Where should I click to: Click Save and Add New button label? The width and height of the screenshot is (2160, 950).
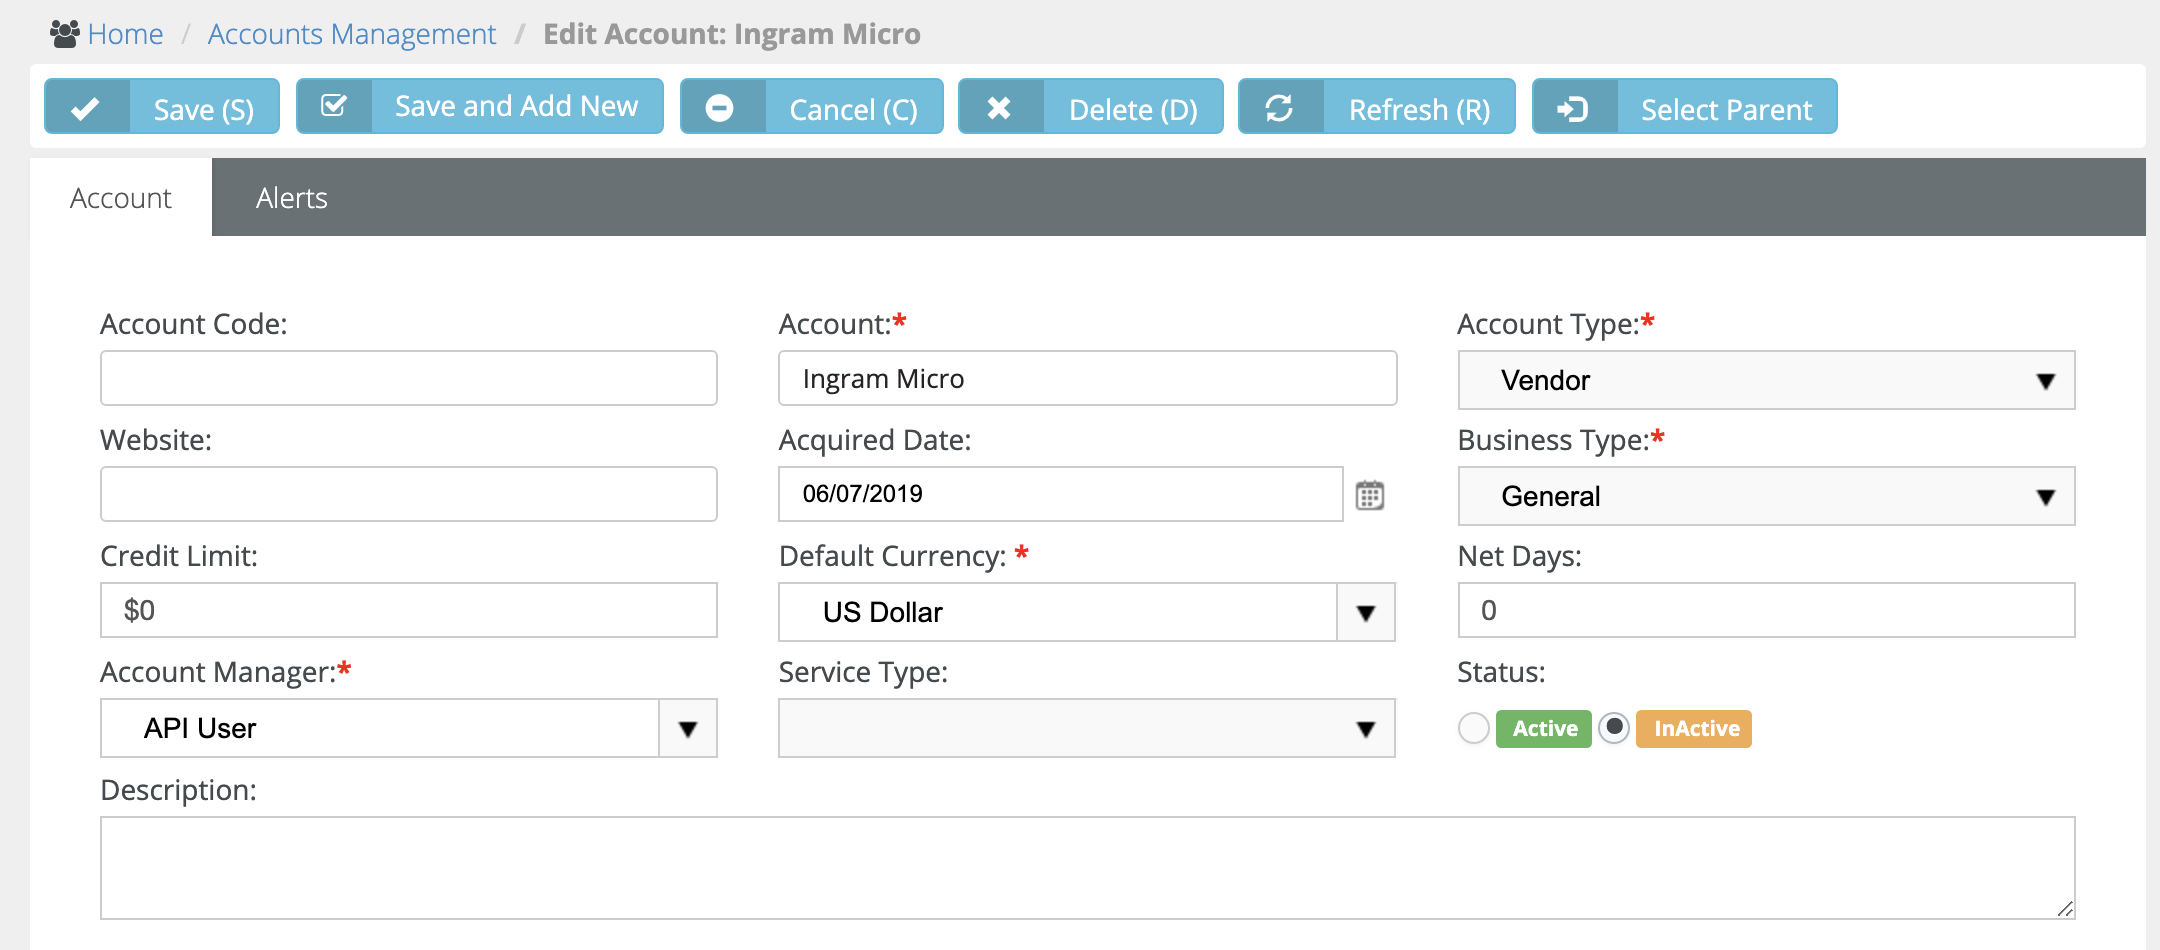pos(516,106)
